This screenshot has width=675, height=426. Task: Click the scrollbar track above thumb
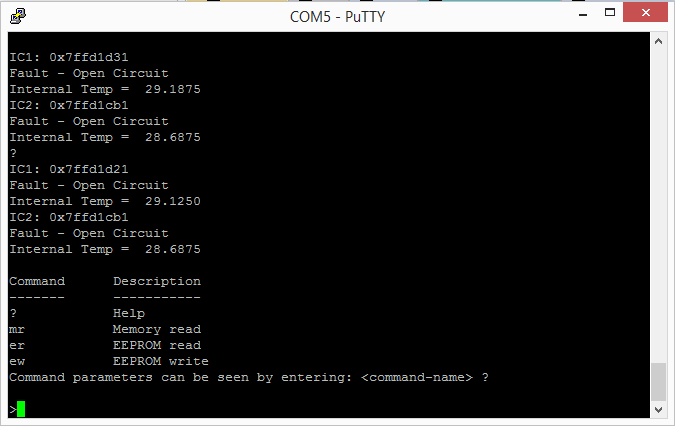[x=658, y=206]
